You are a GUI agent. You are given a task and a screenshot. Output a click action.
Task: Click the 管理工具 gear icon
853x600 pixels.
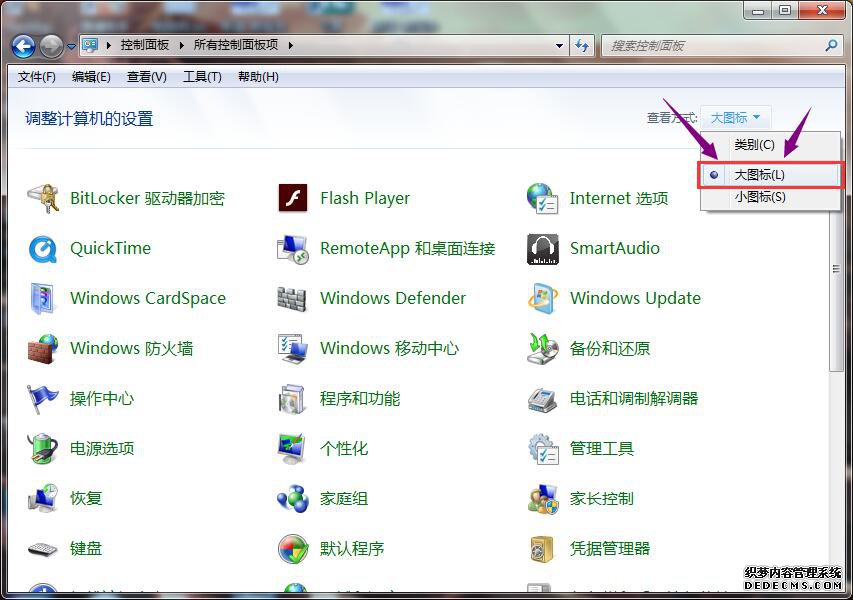click(x=542, y=448)
